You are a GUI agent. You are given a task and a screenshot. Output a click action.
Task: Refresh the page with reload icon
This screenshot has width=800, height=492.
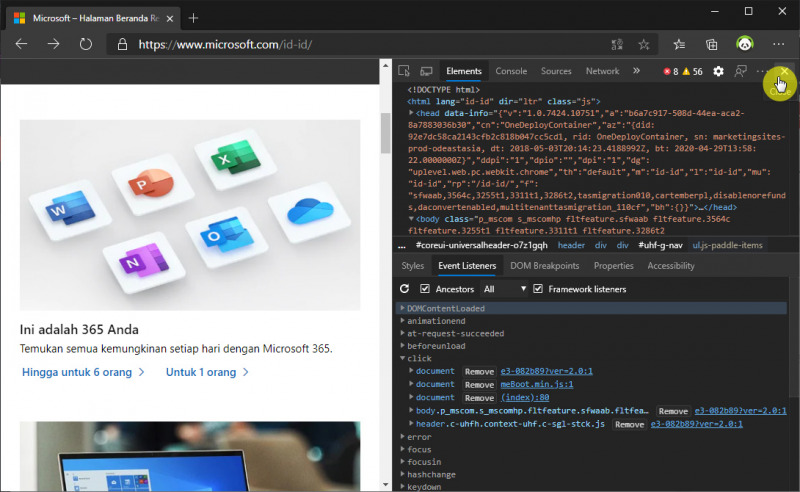click(x=86, y=44)
